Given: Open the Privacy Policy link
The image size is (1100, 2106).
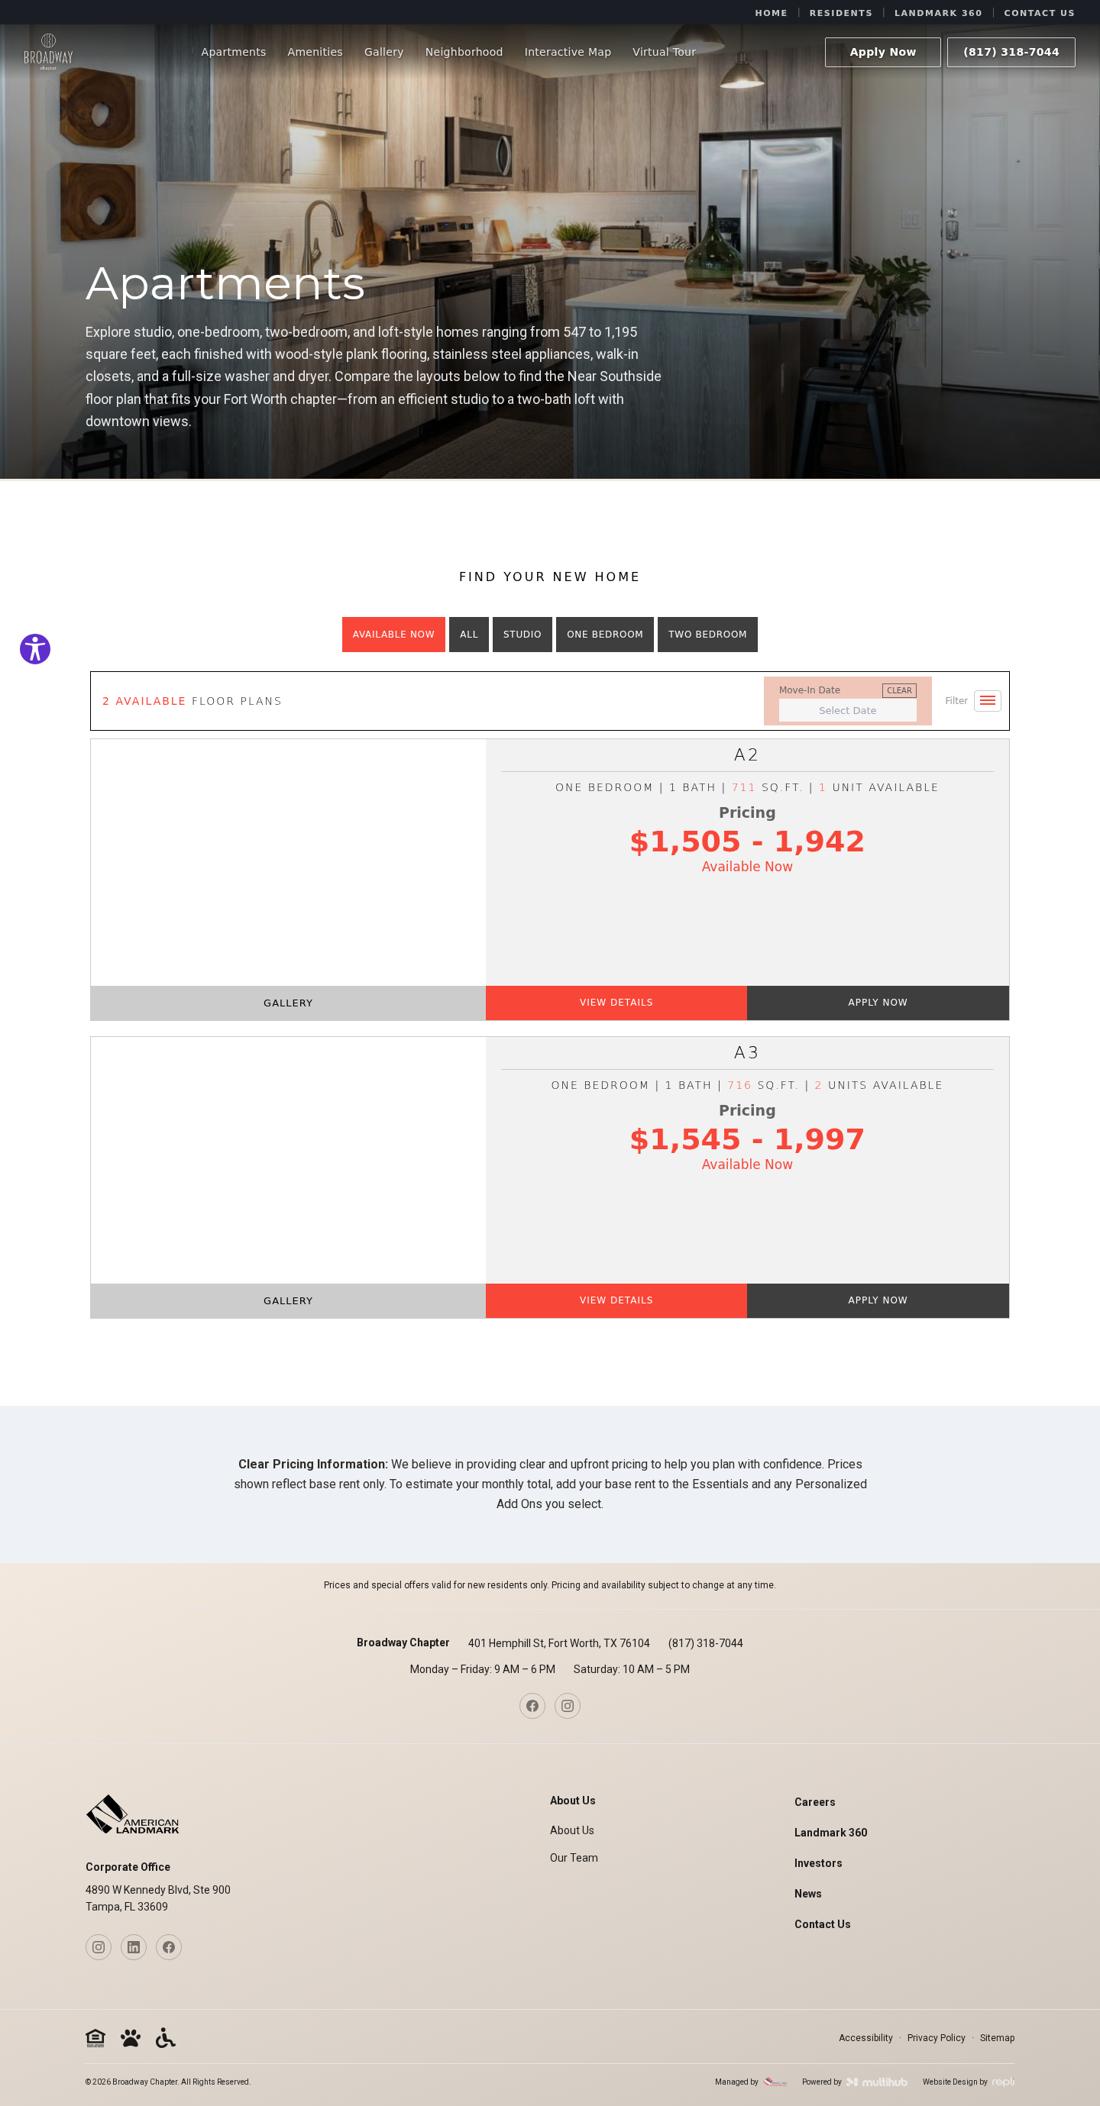Looking at the screenshot, I should pyautogui.click(x=936, y=2038).
